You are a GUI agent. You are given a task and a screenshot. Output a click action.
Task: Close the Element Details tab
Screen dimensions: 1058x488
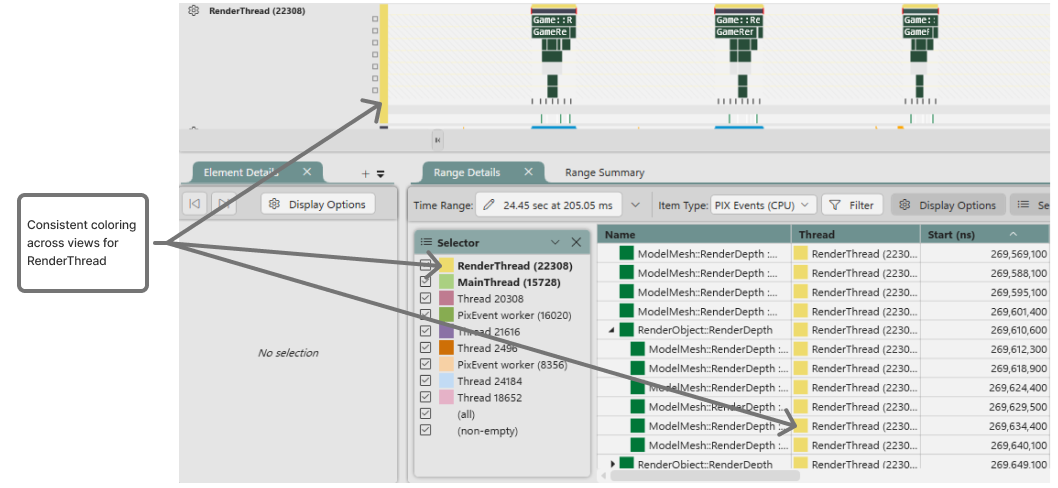307,172
